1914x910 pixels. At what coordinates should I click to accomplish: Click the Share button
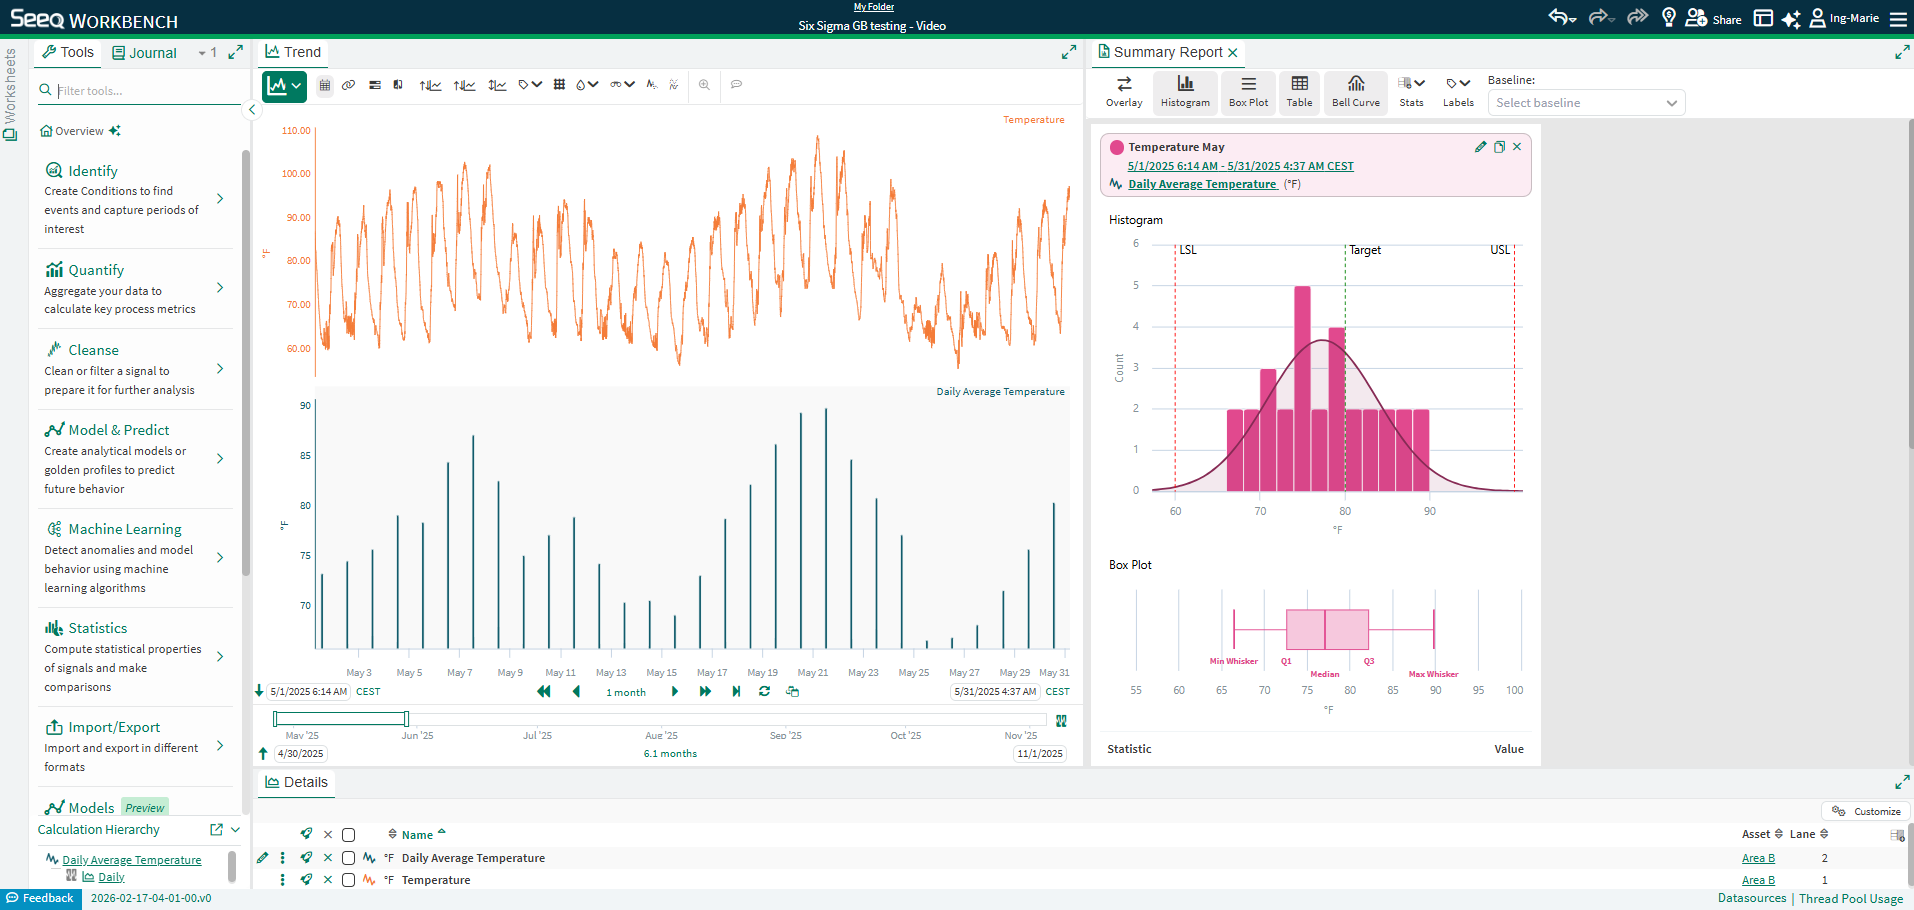[x=1713, y=18]
